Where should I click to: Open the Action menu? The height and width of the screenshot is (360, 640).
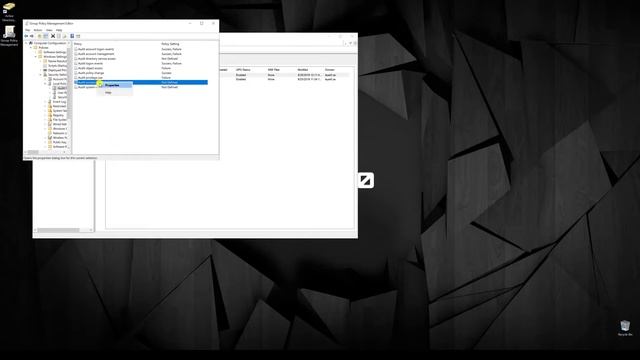(38, 30)
